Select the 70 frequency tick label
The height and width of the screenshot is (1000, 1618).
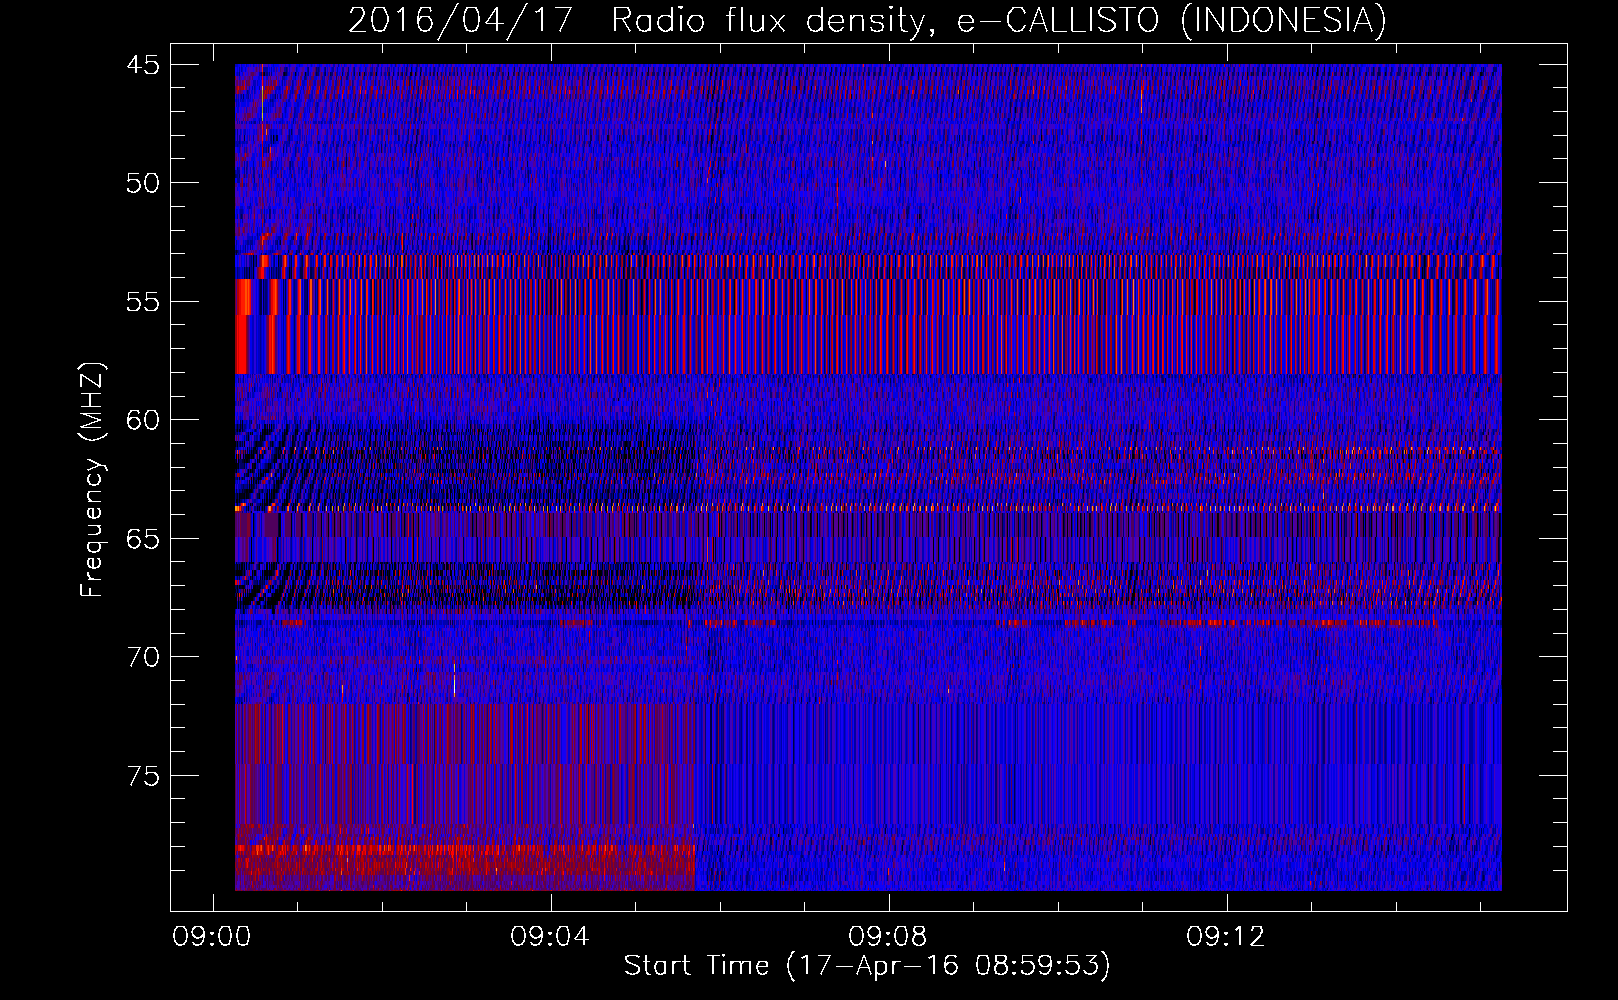tap(143, 657)
